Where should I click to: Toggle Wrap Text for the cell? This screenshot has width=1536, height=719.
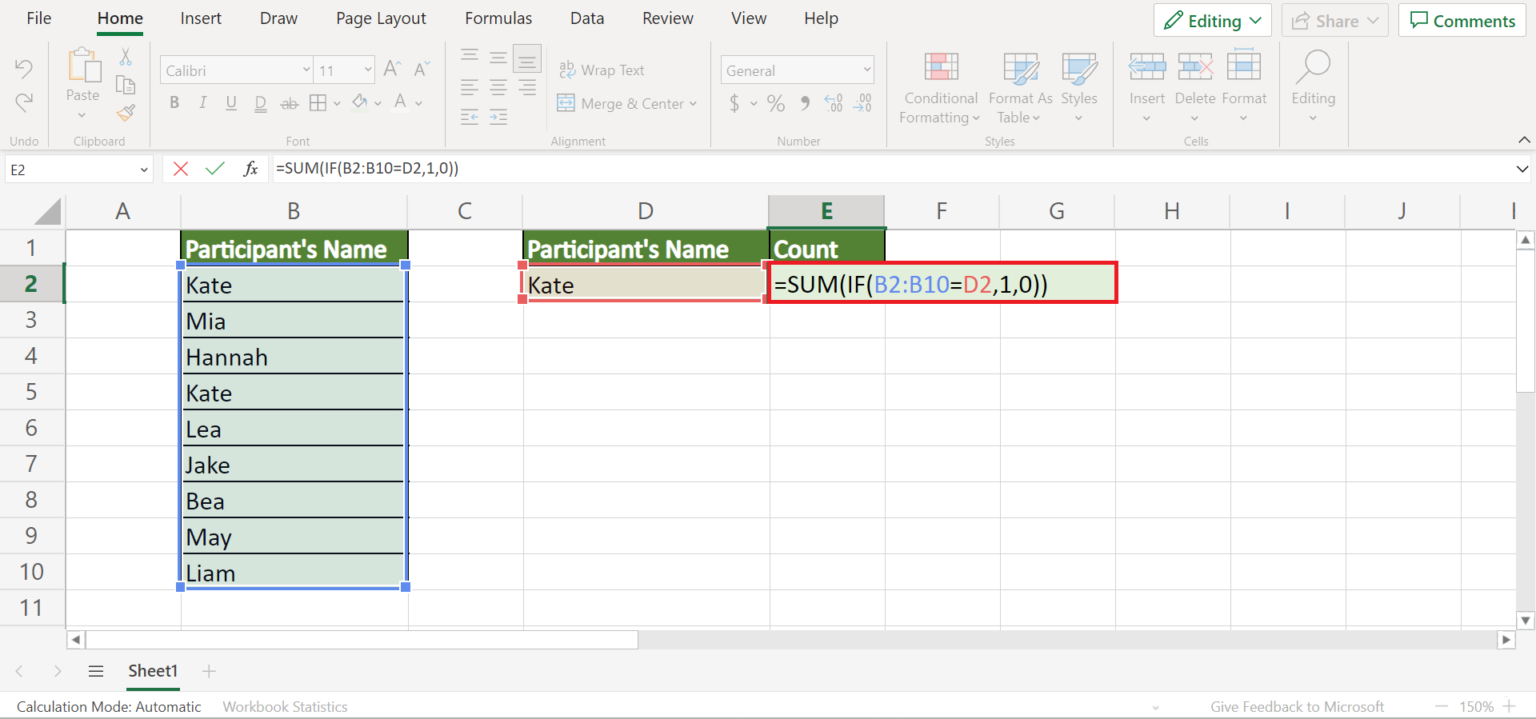602,70
